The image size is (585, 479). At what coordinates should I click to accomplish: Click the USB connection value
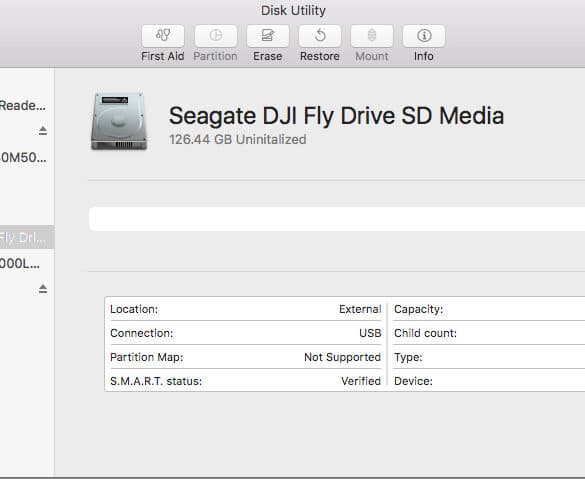coord(370,333)
